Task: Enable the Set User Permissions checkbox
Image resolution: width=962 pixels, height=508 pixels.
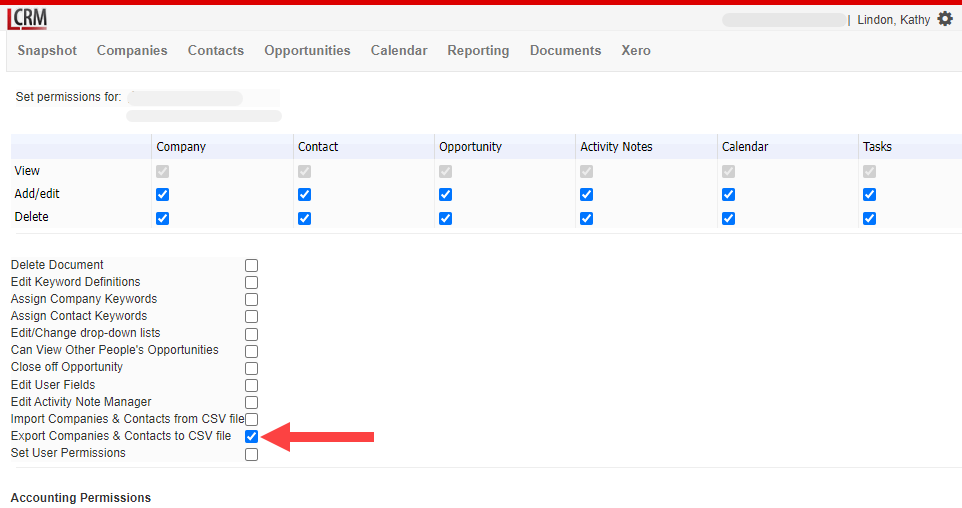Action: [252, 454]
